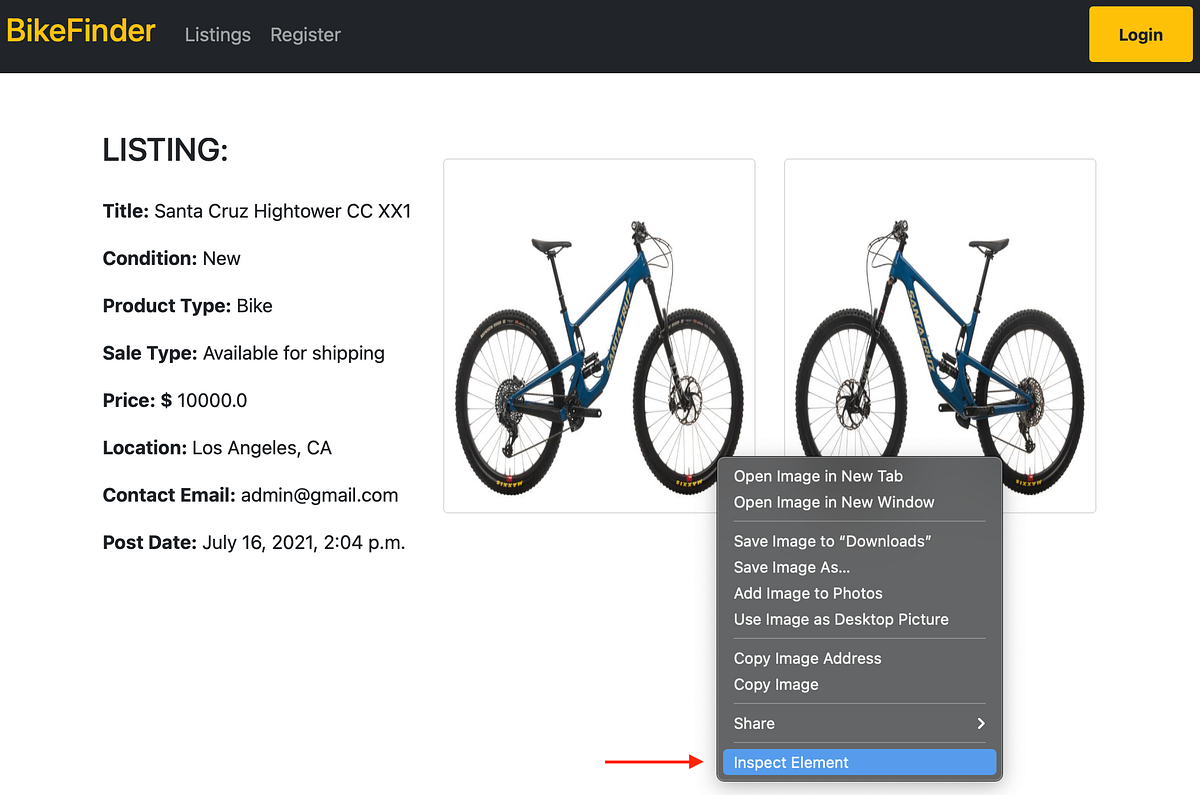
Task: Choose Use Image as Desktop Picture
Action: pyautogui.click(x=841, y=619)
